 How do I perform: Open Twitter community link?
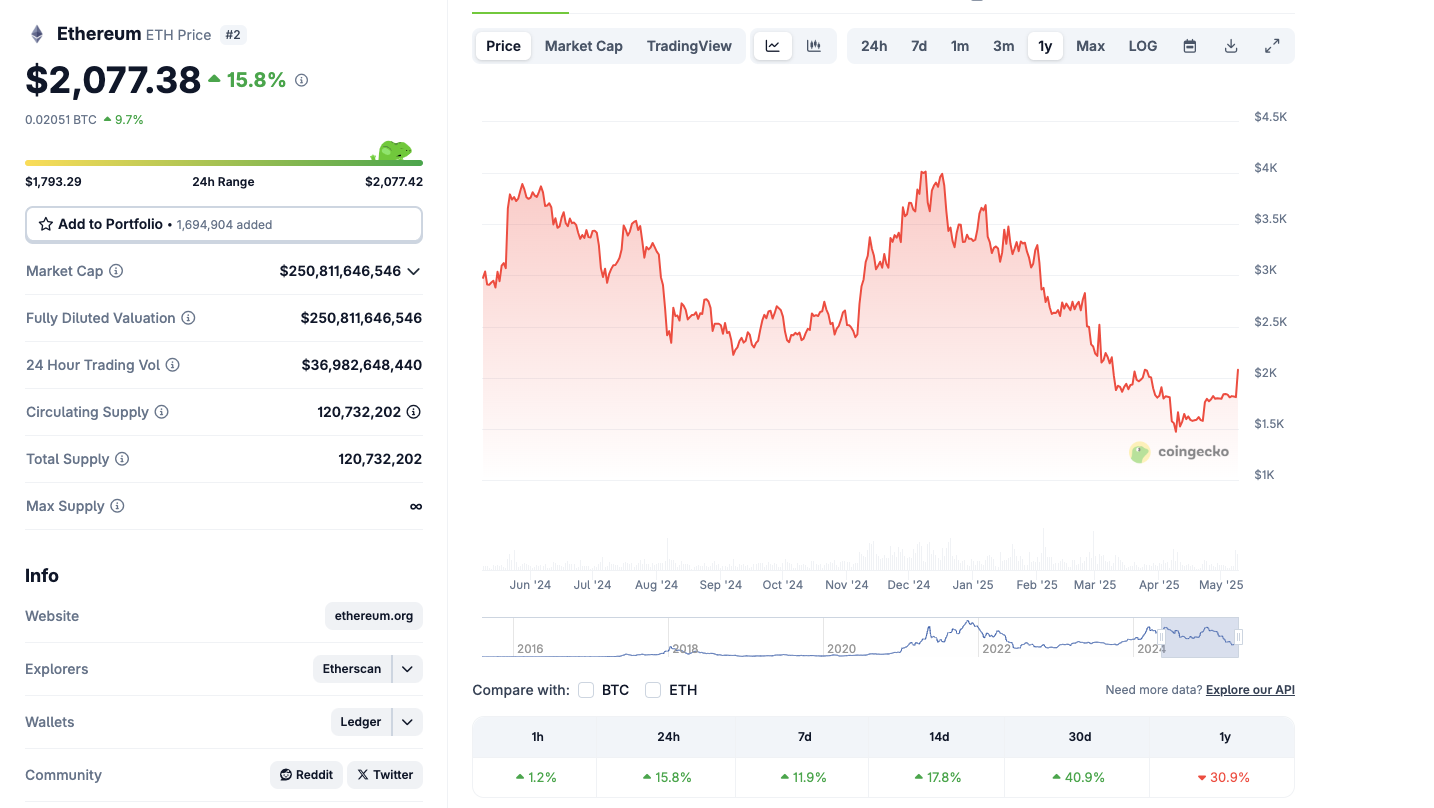[x=385, y=775]
